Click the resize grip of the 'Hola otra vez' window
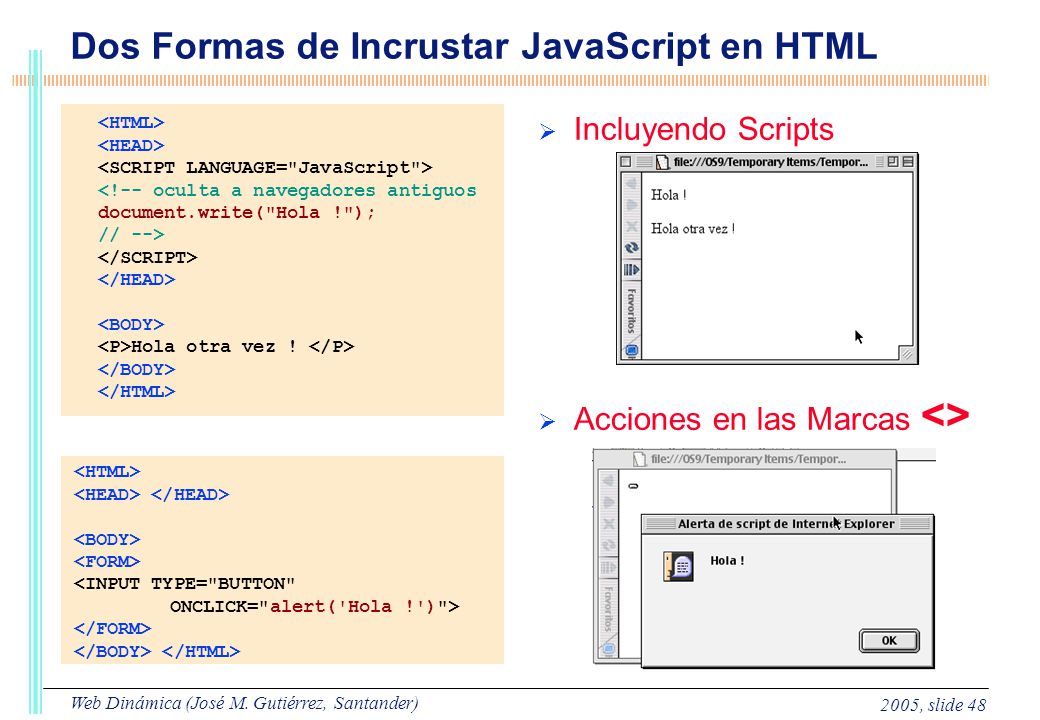 click(906, 353)
